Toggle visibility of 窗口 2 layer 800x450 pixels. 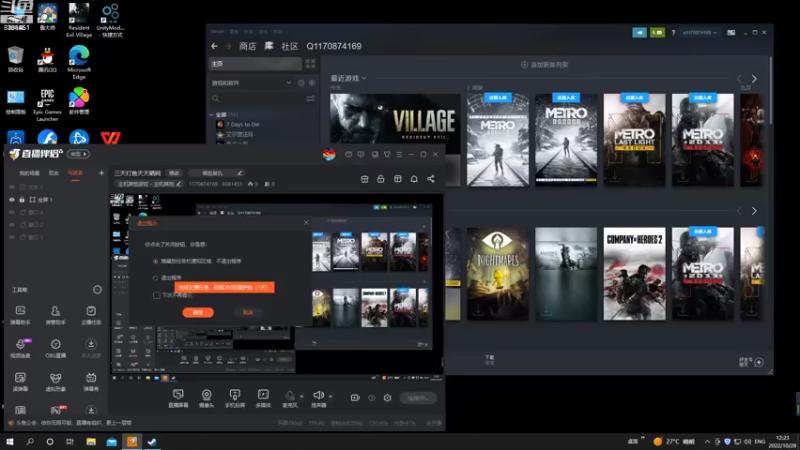tap(12, 224)
